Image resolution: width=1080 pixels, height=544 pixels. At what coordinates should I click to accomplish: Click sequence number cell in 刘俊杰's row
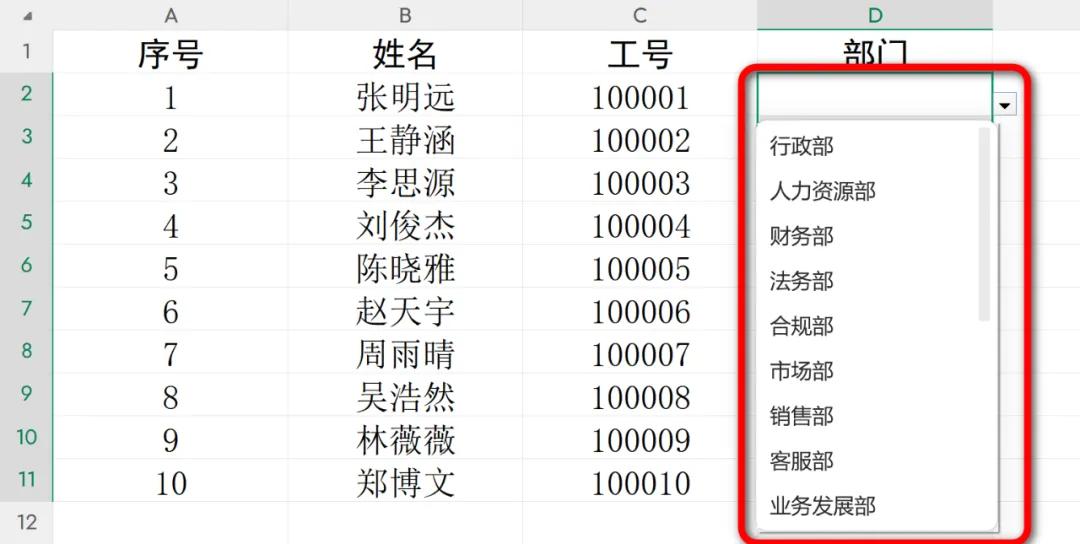click(170, 222)
